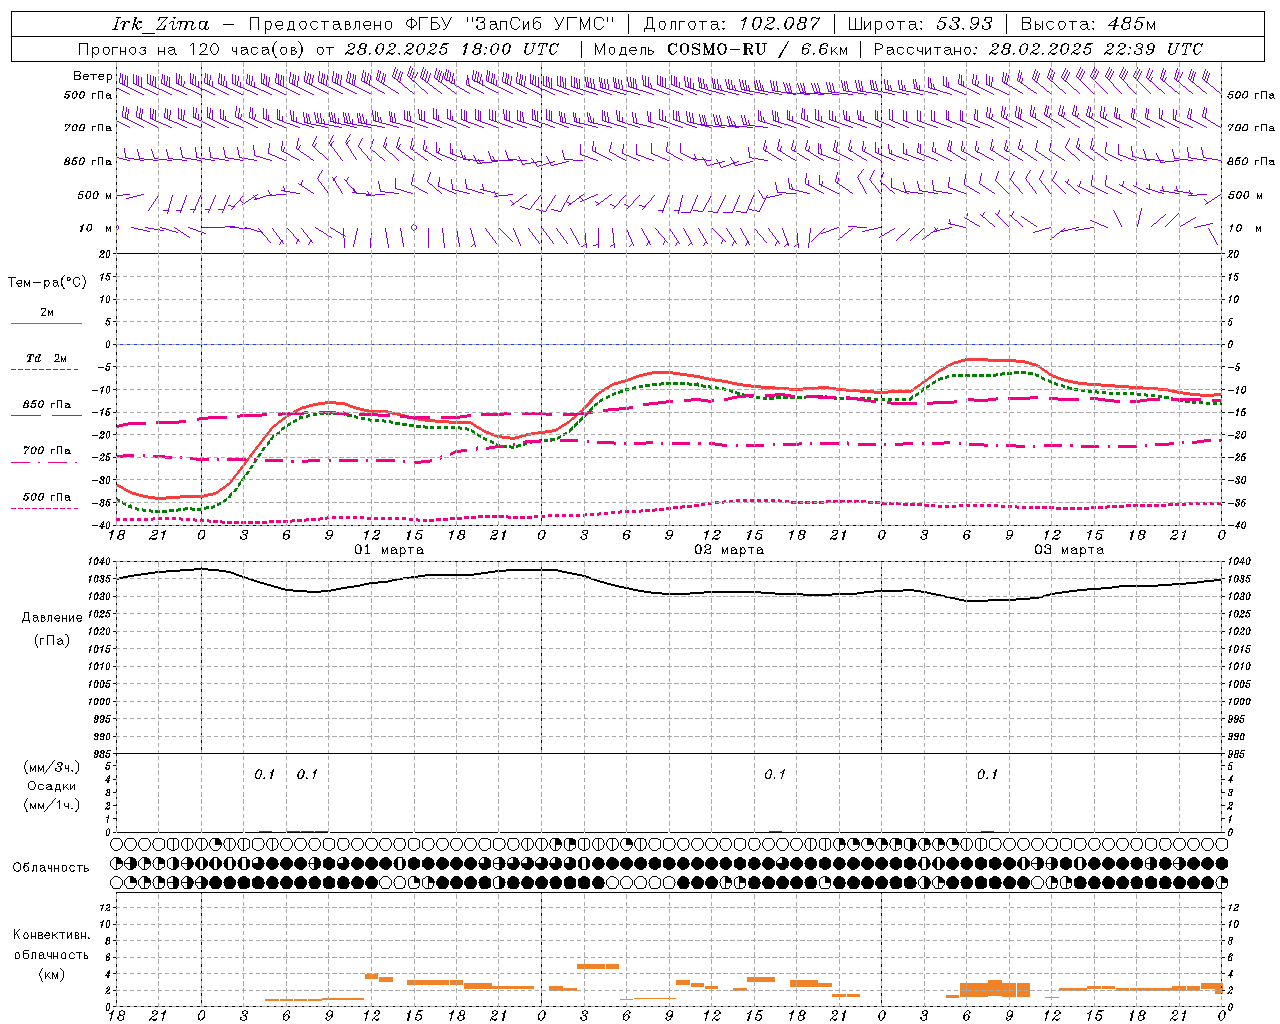Click the model label "Модель COSMO-RU / 6.6км"
The height and width of the screenshot is (1024, 1280).
[x=720, y=49]
